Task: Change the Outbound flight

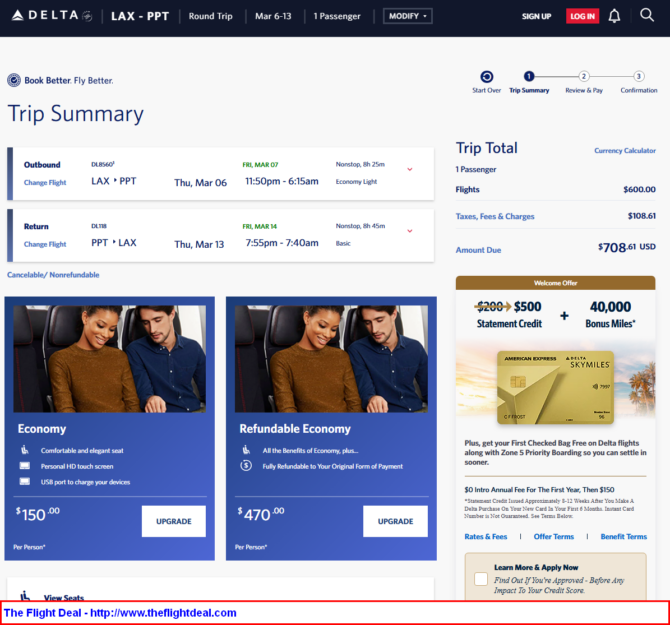Action: click(x=45, y=182)
